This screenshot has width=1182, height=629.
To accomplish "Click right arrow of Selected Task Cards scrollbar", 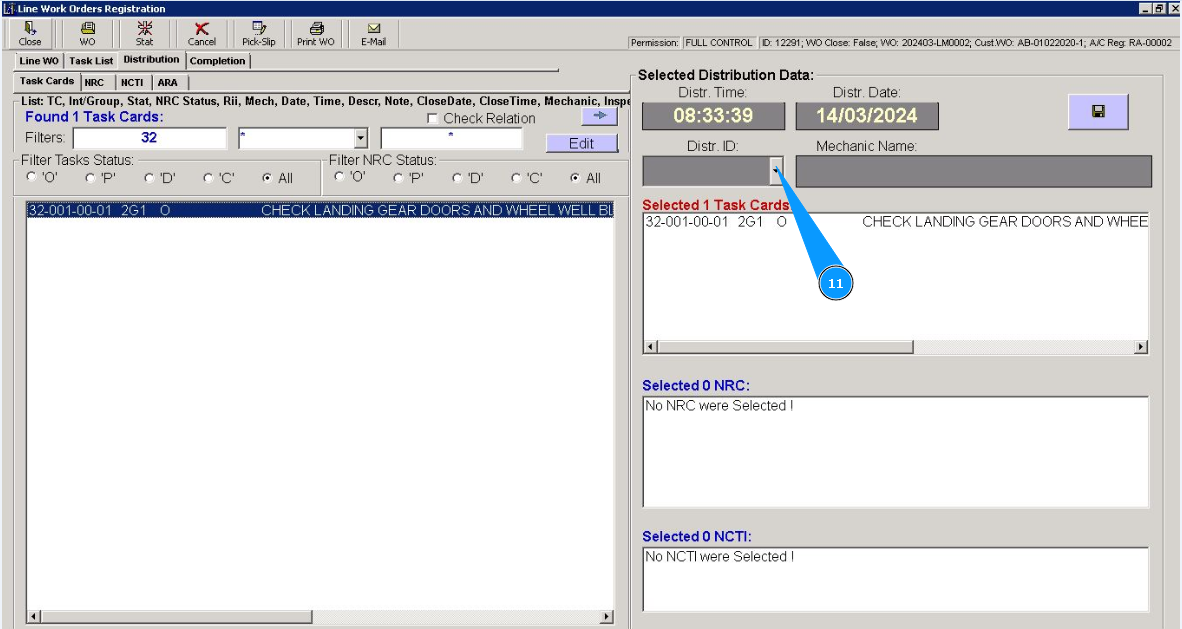I will tap(1141, 347).
